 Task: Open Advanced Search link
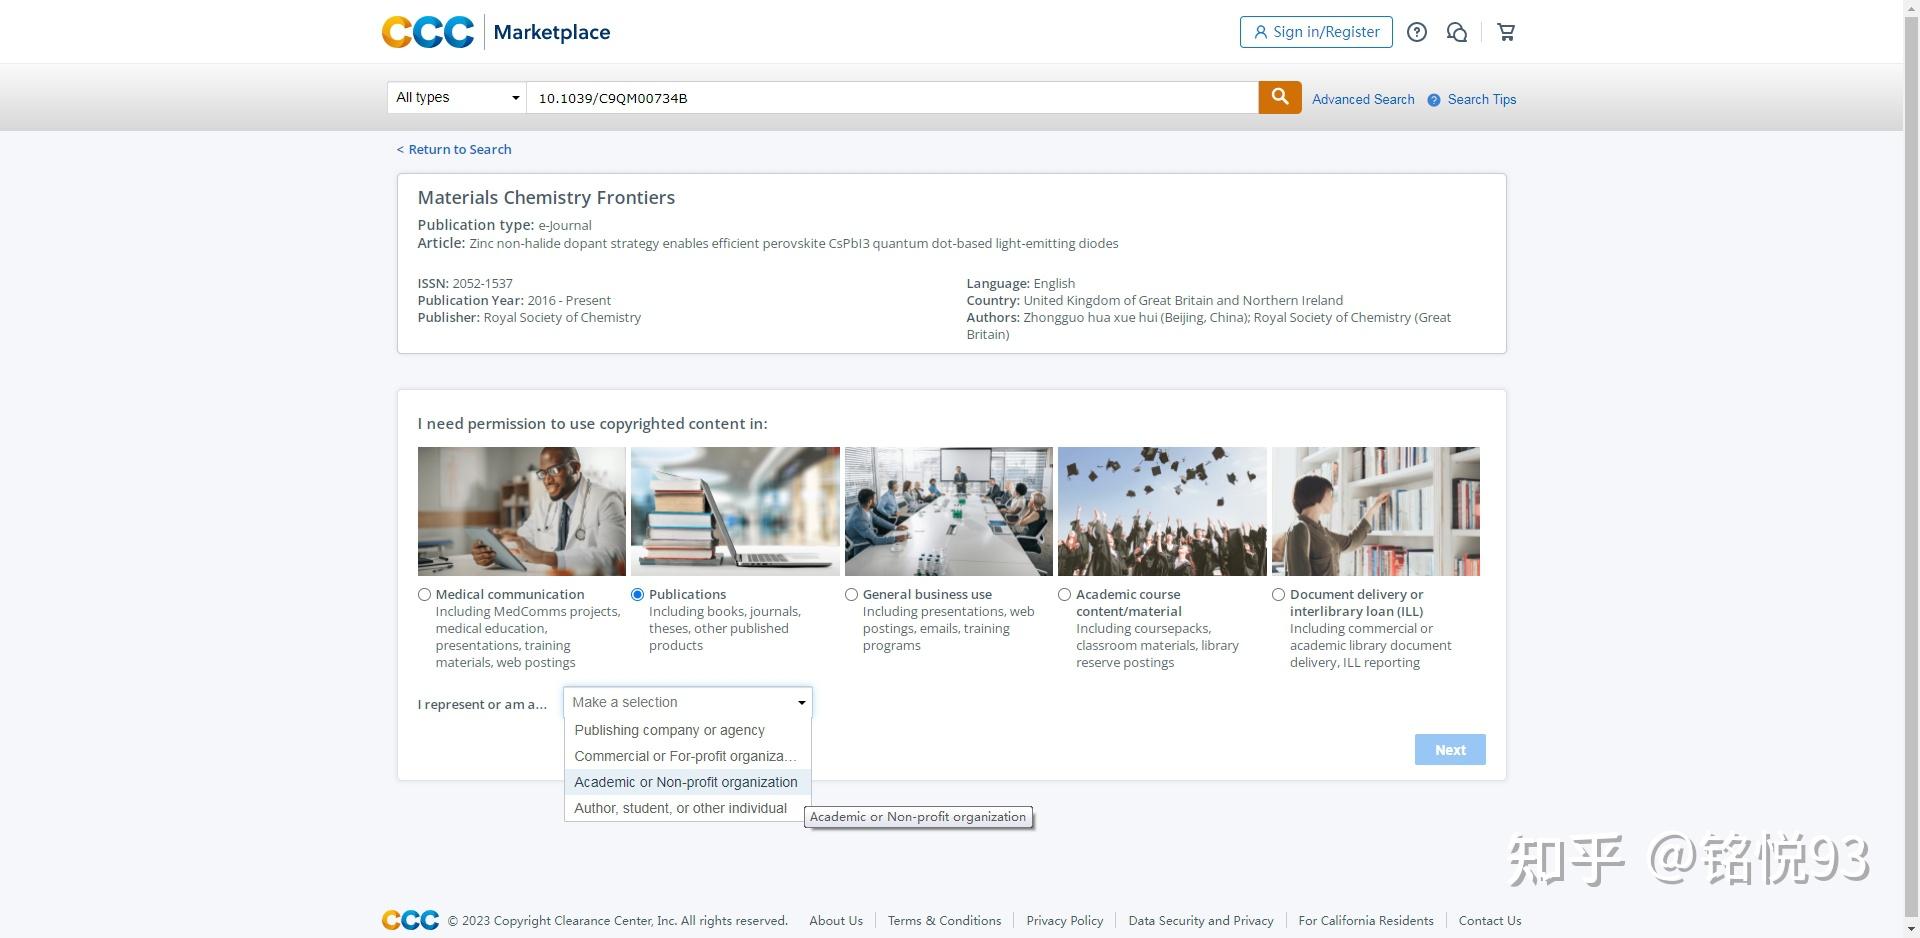pos(1363,99)
